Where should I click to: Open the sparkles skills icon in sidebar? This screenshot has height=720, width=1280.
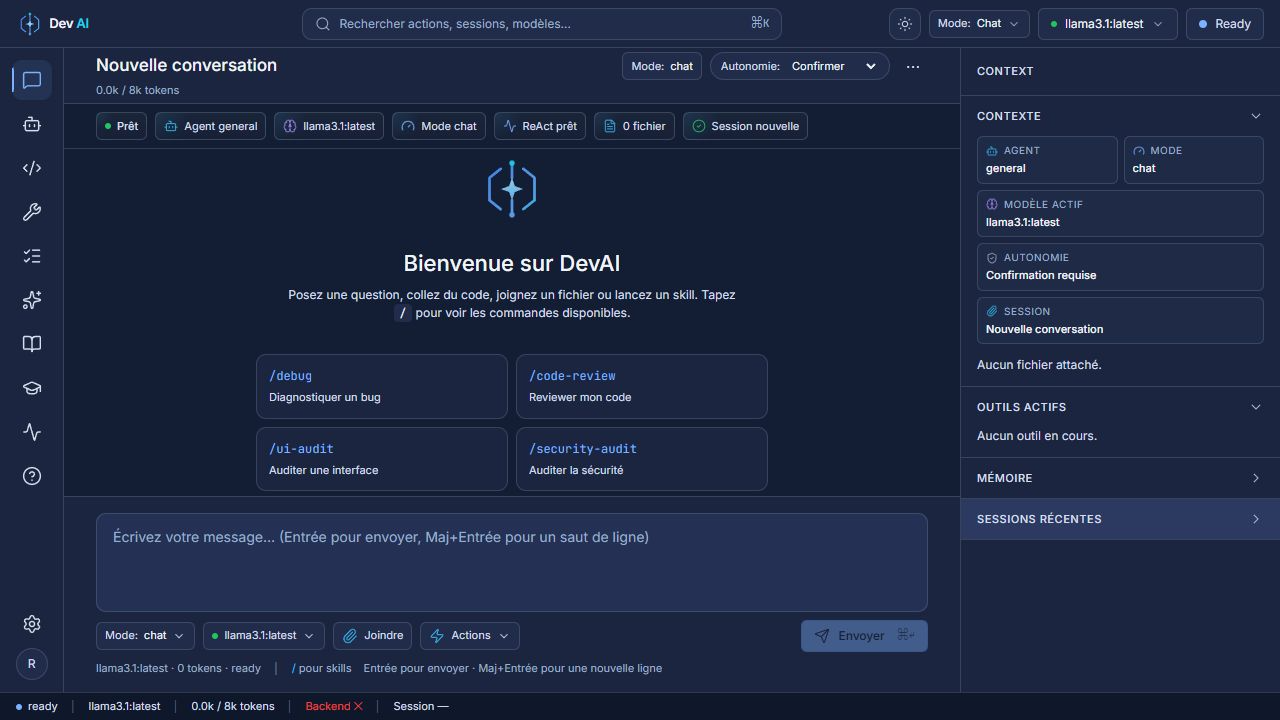[32, 300]
